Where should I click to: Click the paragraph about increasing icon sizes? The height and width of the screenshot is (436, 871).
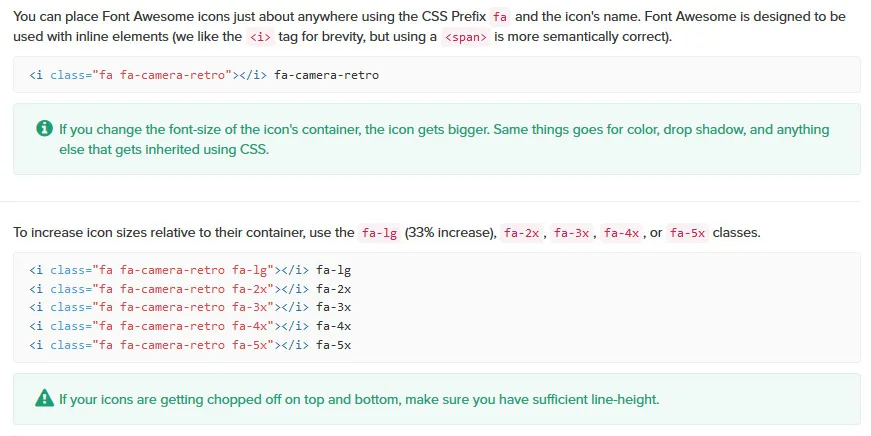click(x=387, y=233)
